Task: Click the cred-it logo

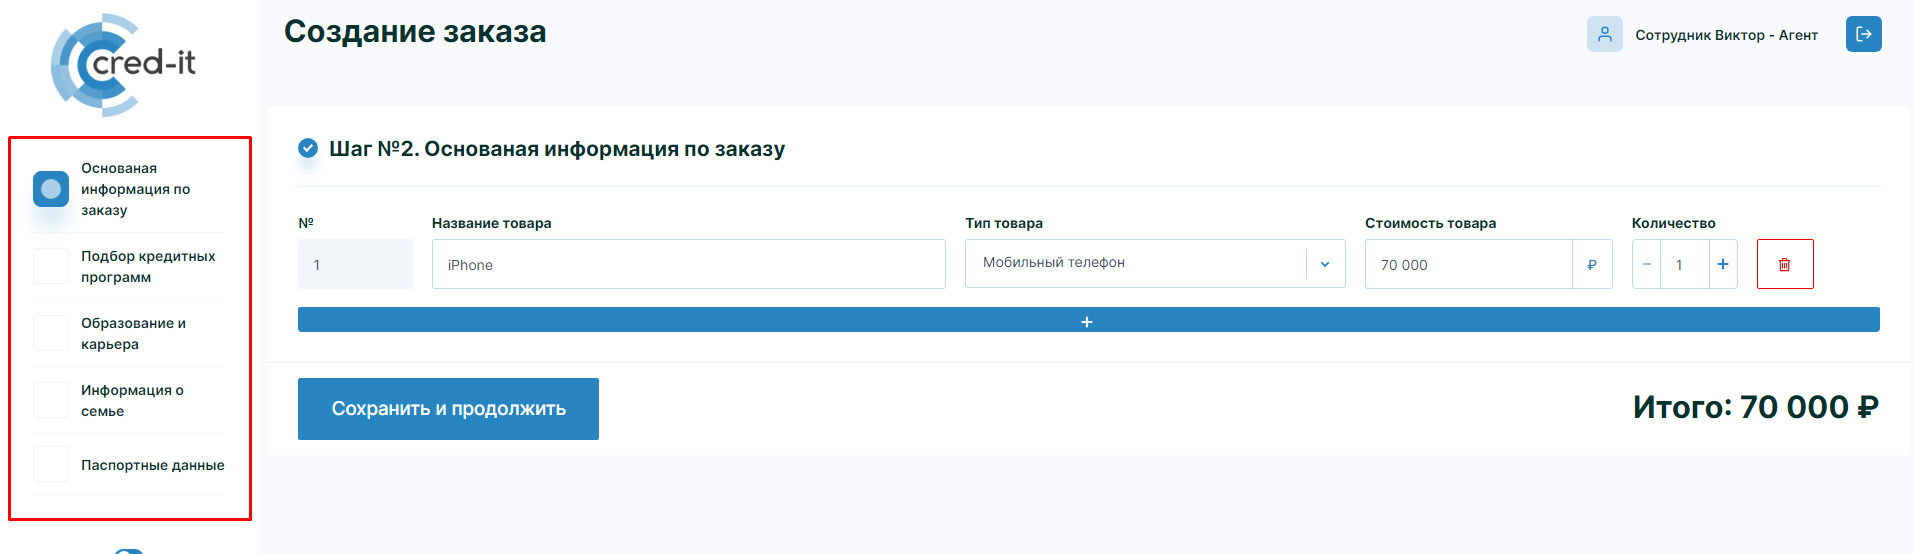Action: coord(124,64)
